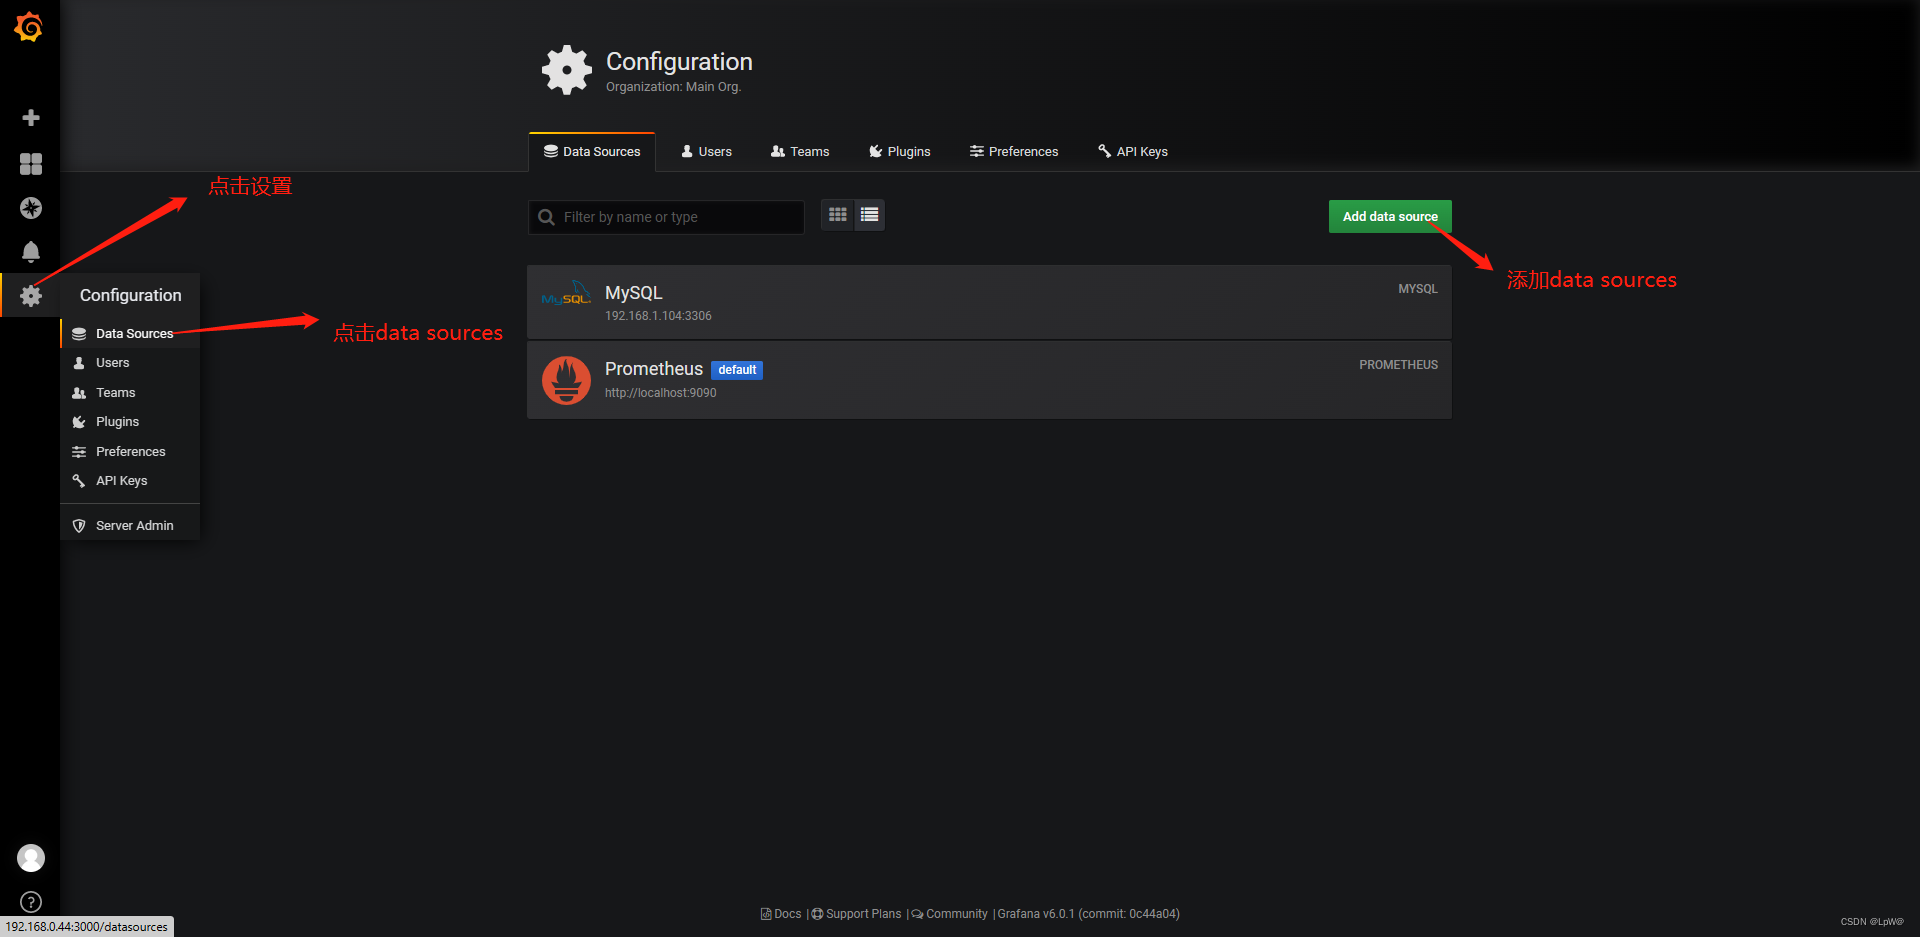This screenshot has height=937, width=1920.
Task: Select Preferences in the sidebar flyout
Action: (130, 452)
